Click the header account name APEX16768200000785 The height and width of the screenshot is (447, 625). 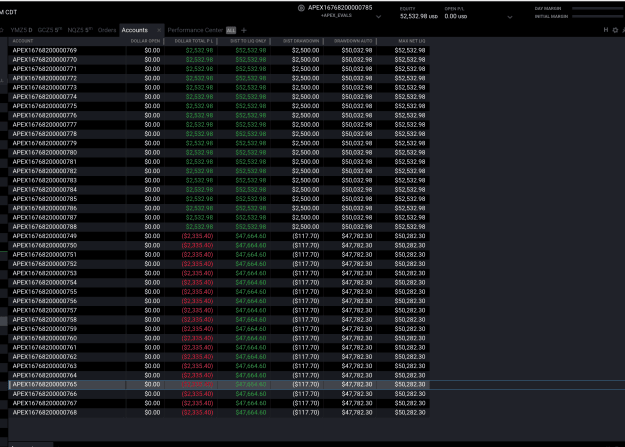click(x=340, y=8)
